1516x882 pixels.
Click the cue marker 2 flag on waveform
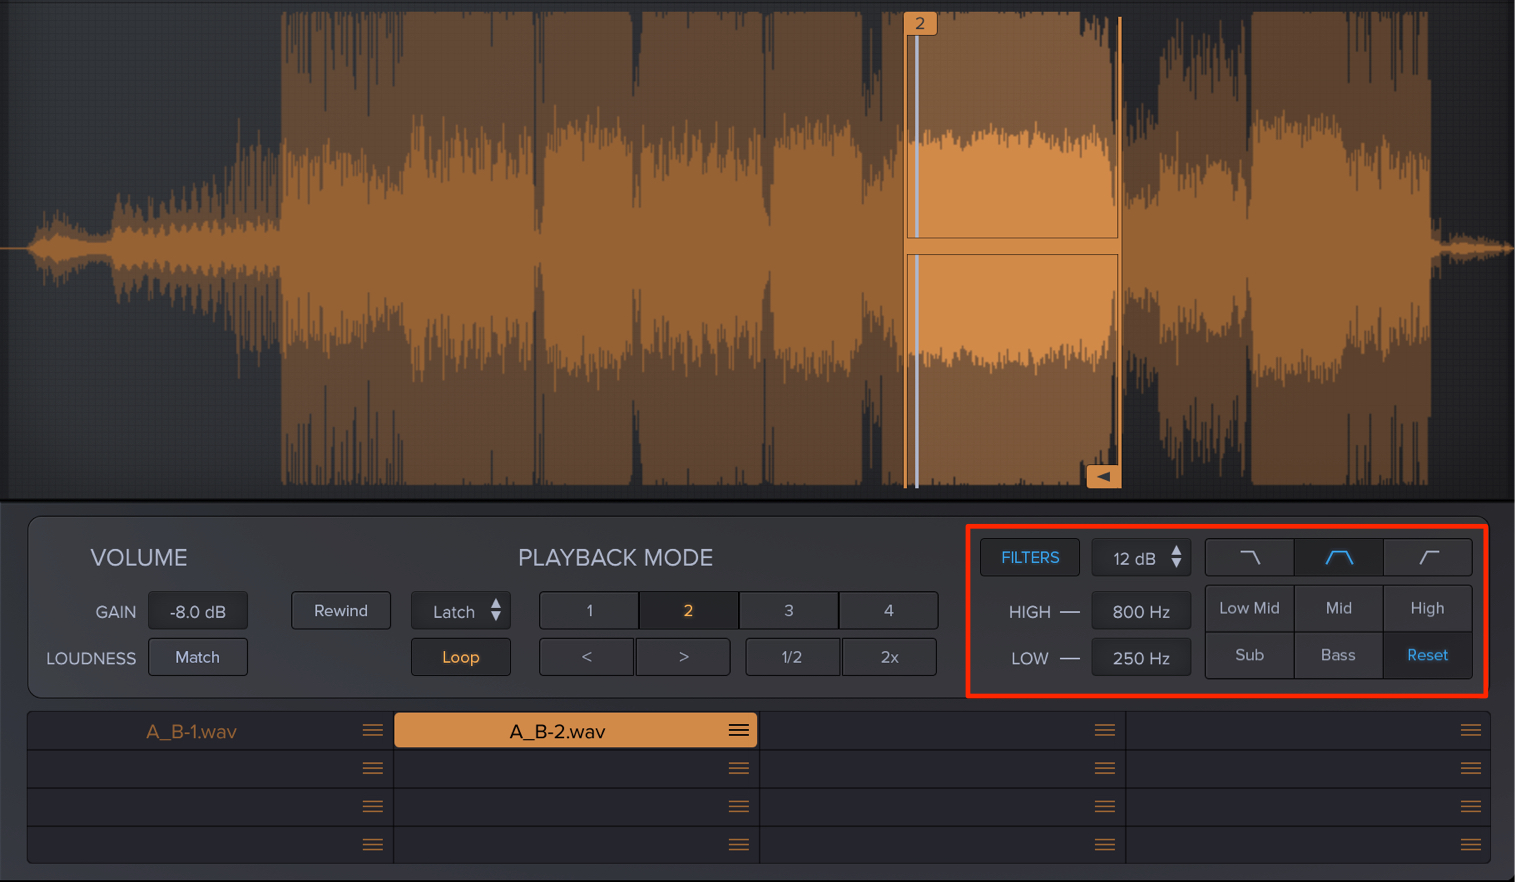[920, 23]
